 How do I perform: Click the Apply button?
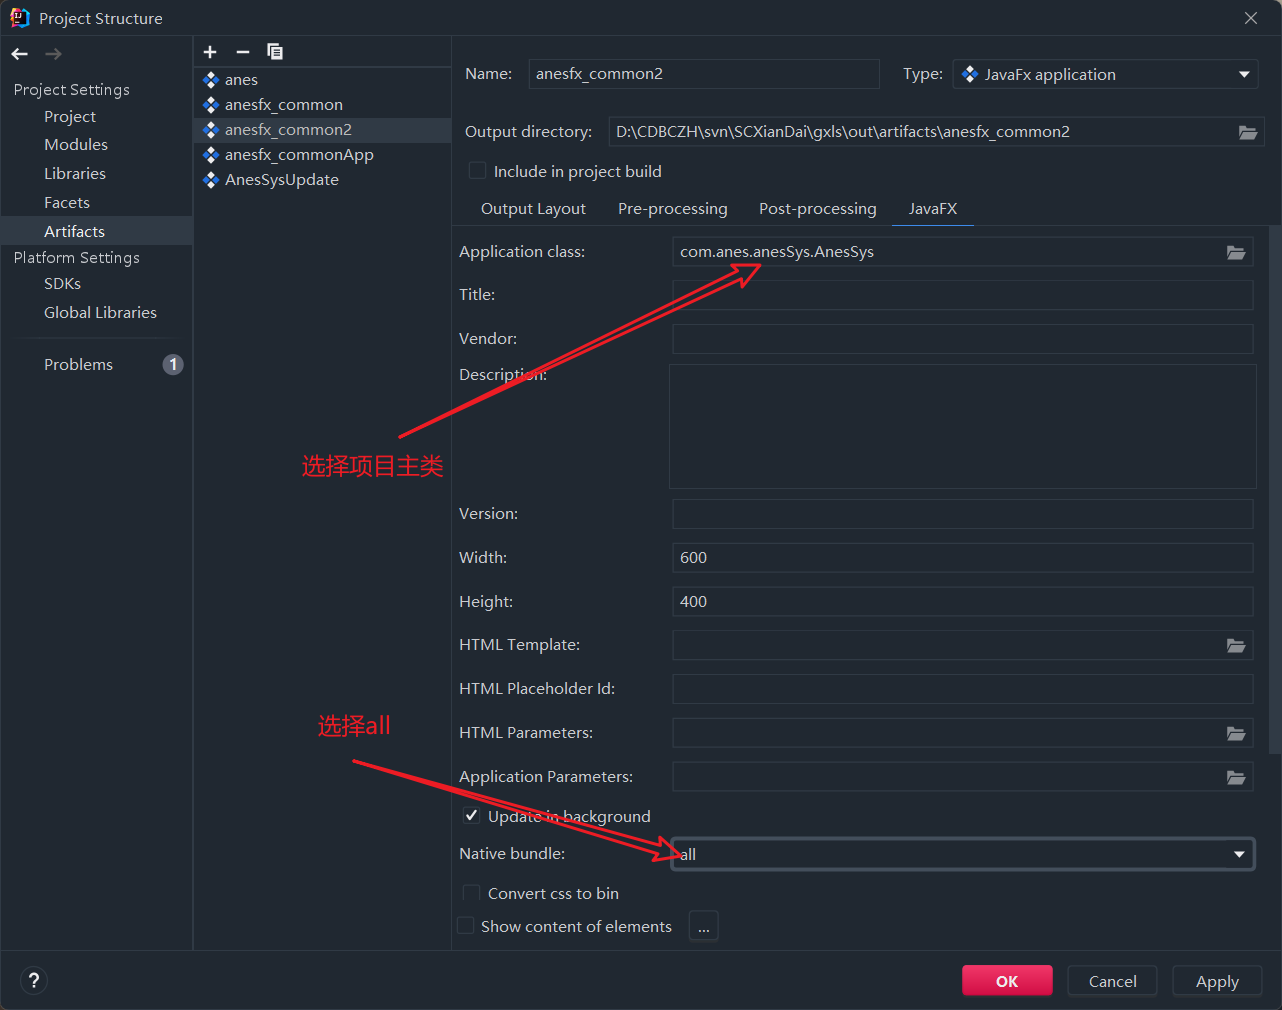click(x=1217, y=981)
